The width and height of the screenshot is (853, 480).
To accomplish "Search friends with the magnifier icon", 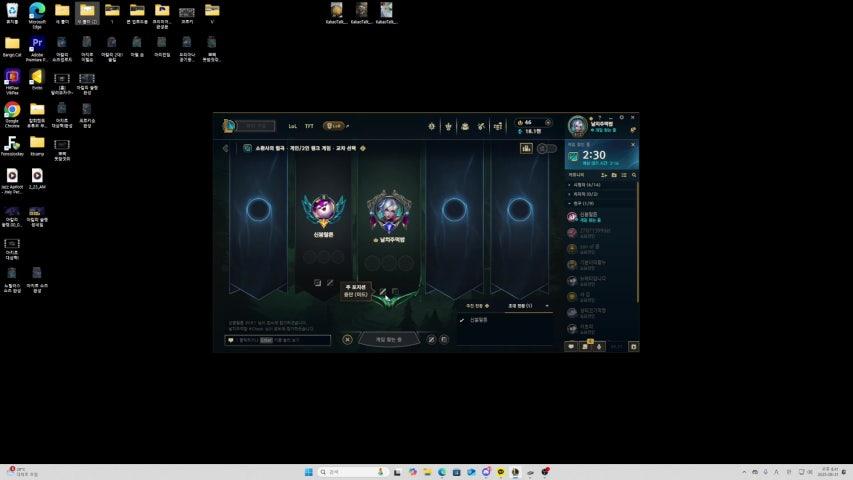I will point(634,175).
